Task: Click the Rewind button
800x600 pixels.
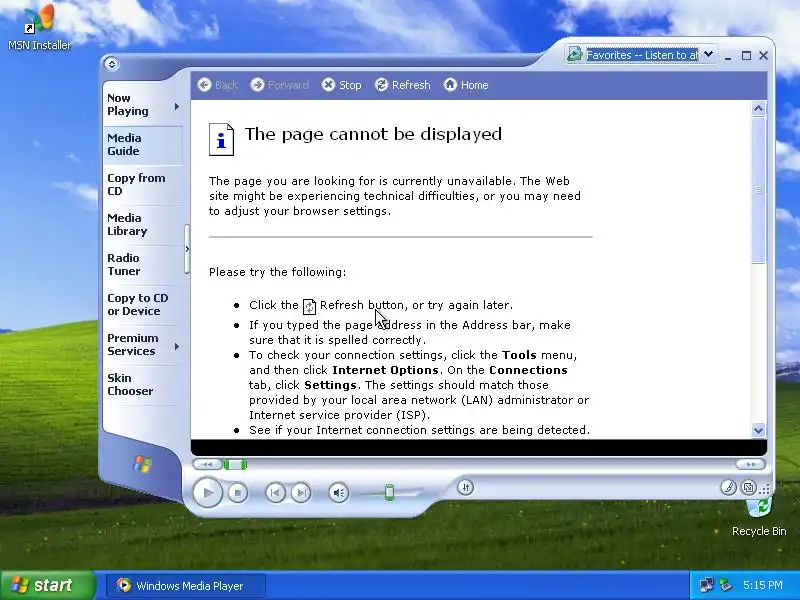Action: pos(207,465)
